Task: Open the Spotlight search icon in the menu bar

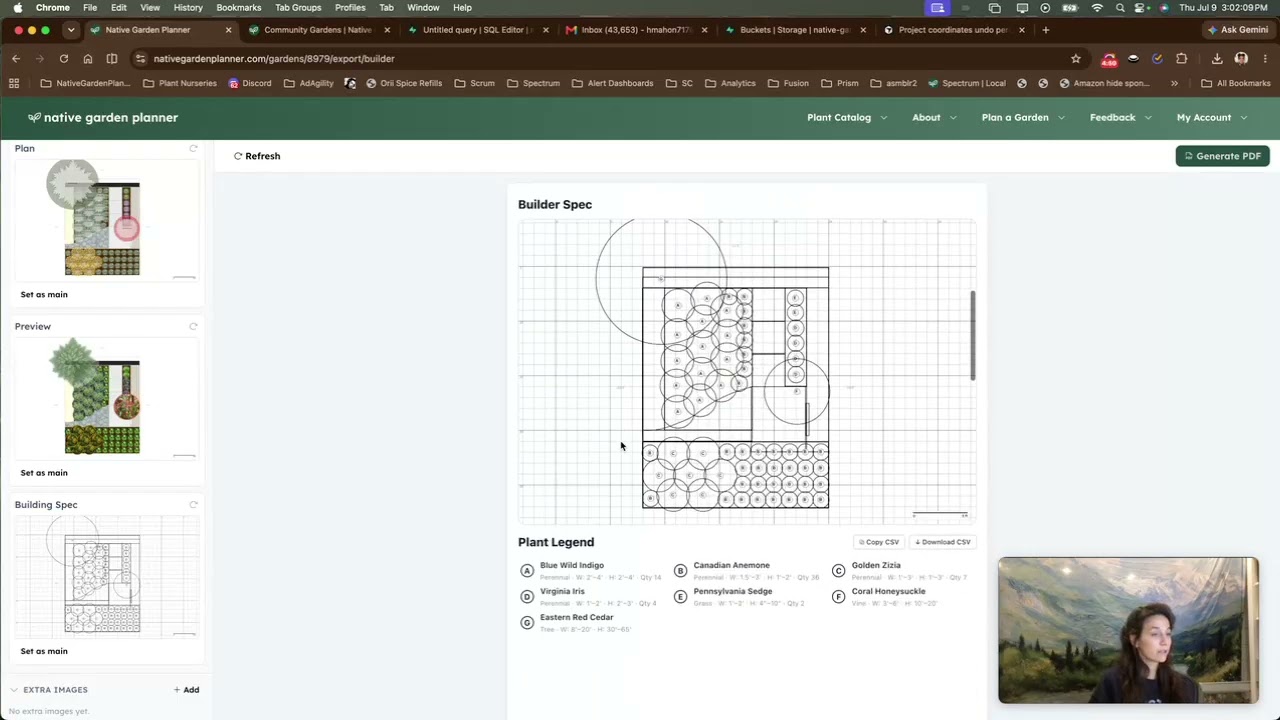Action: pos(1120,8)
